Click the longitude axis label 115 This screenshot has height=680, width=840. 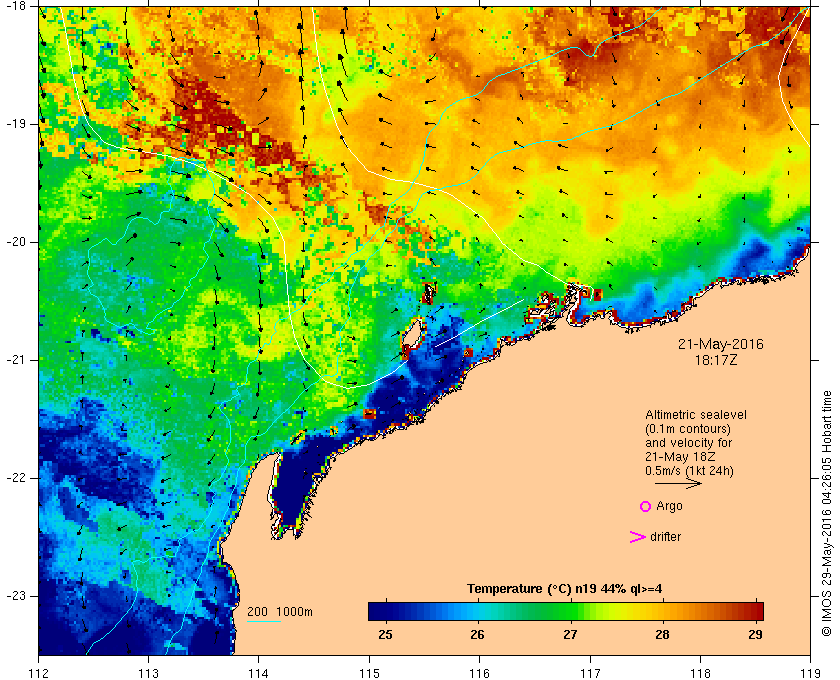369,672
